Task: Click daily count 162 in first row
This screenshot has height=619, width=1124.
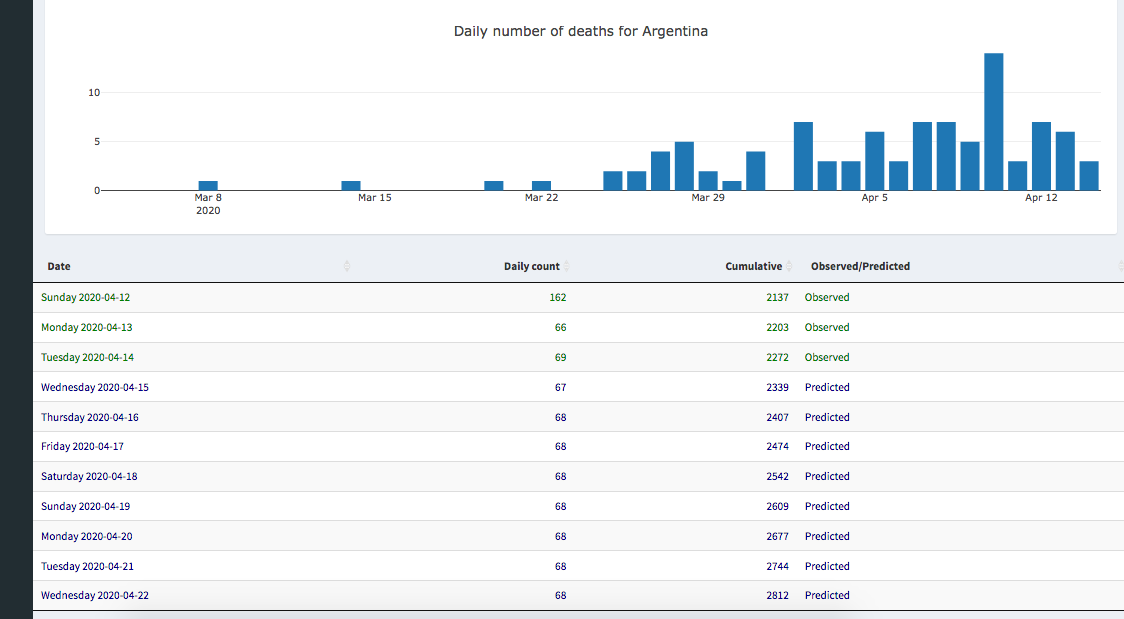Action: [557, 297]
